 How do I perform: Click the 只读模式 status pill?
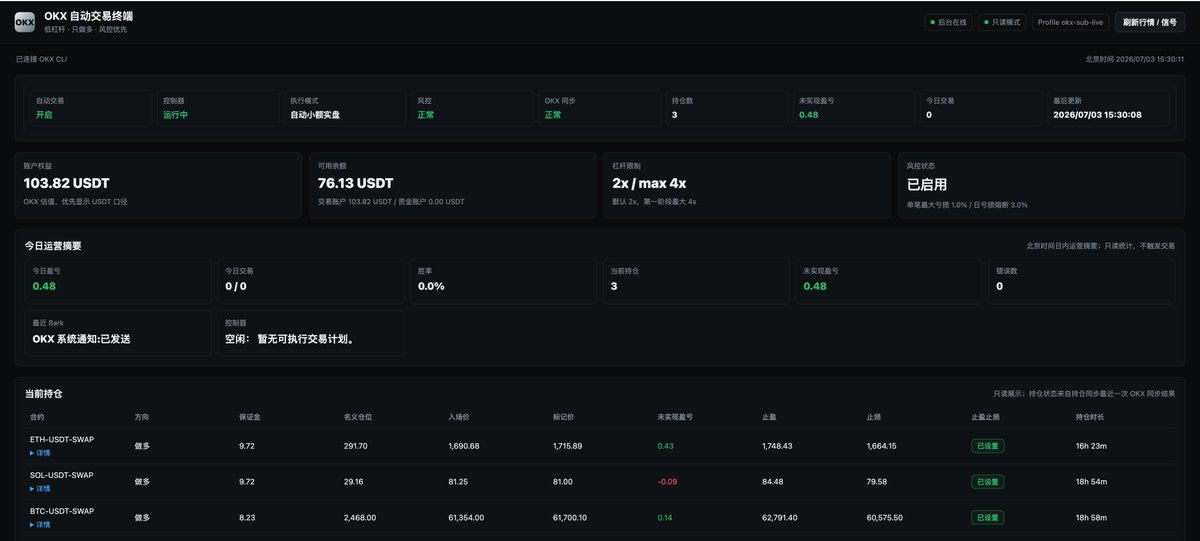coord(1001,22)
